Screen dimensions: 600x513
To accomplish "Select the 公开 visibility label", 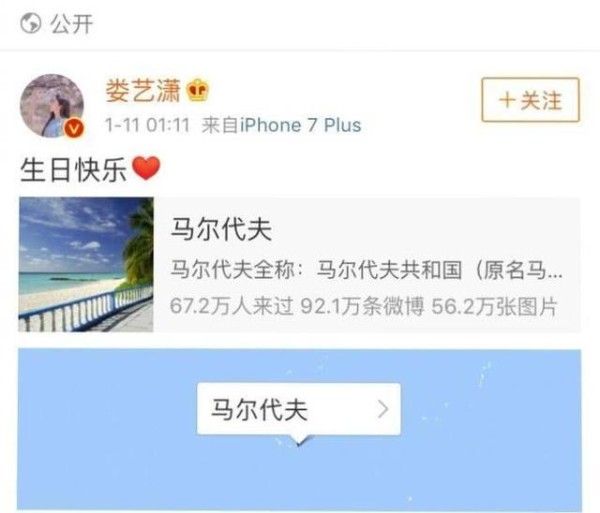I will [x=72, y=24].
